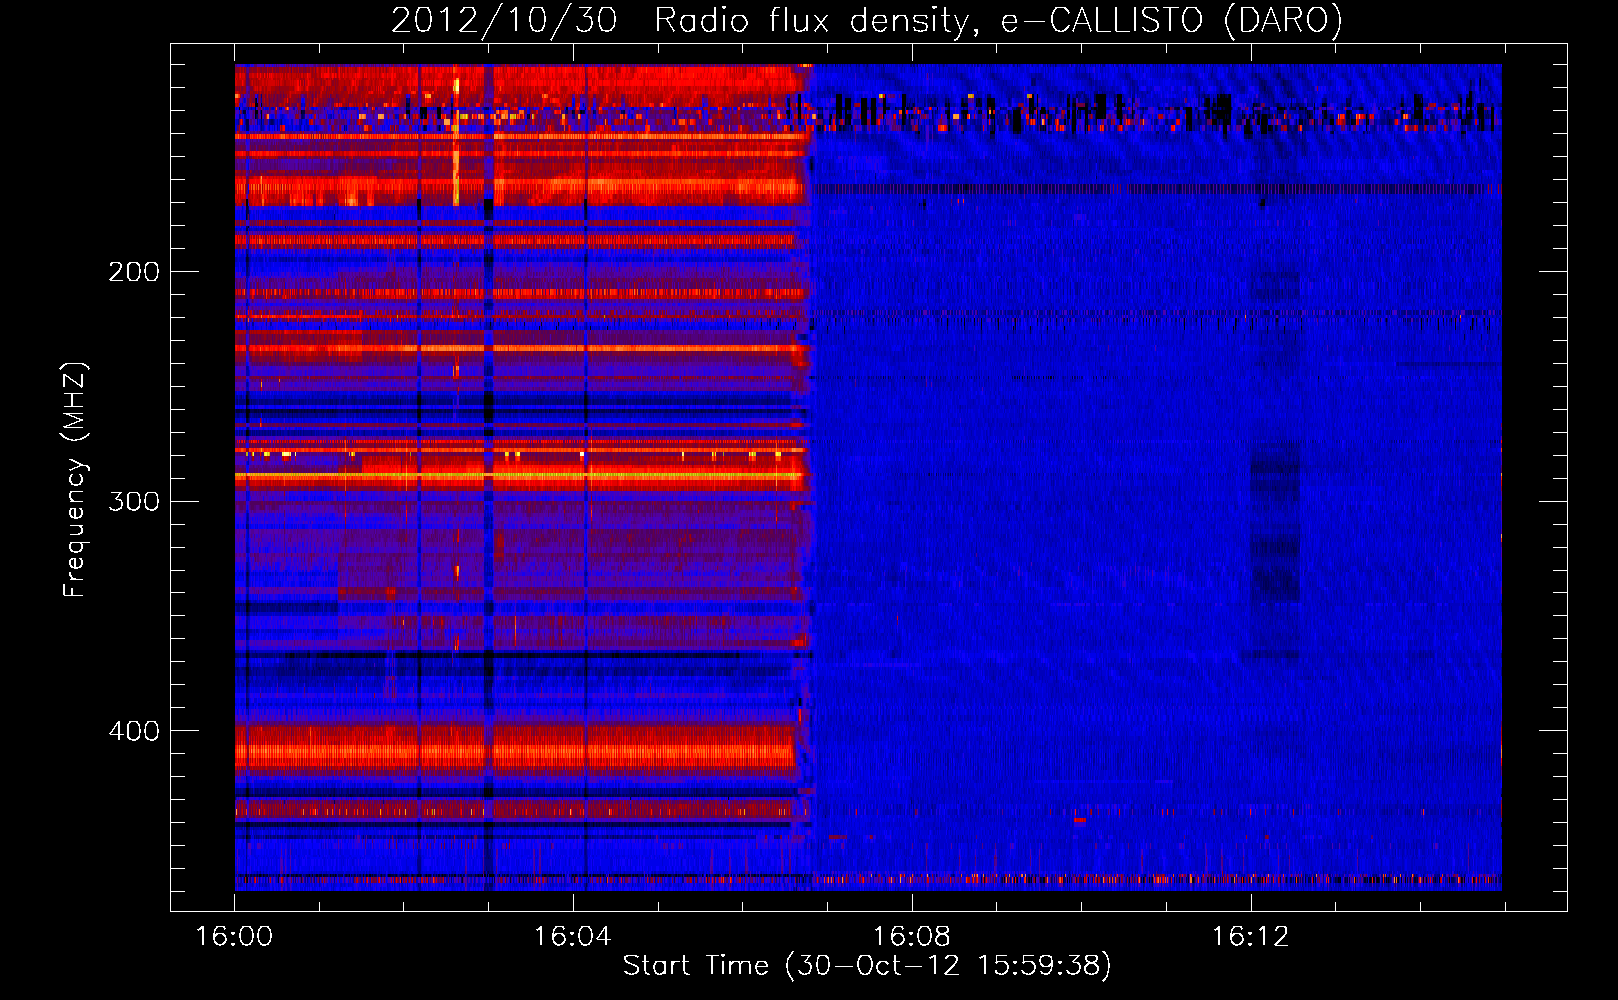Select the 16:08 time tick label
The width and height of the screenshot is (1618, 1000).
pyautogui.click(x=911, y=937)
